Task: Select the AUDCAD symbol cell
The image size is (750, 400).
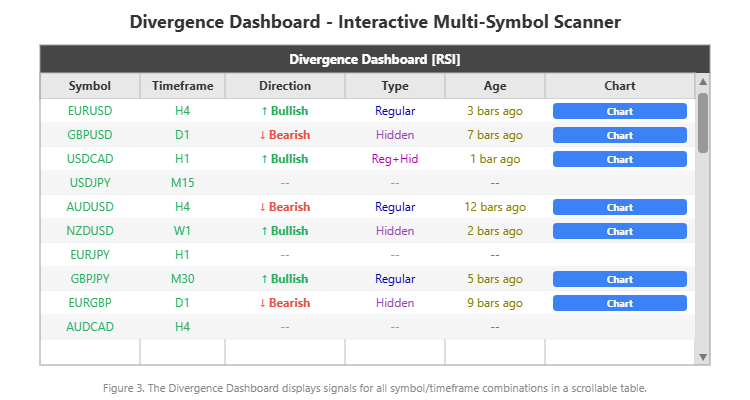Action: [x=90, y=327]
